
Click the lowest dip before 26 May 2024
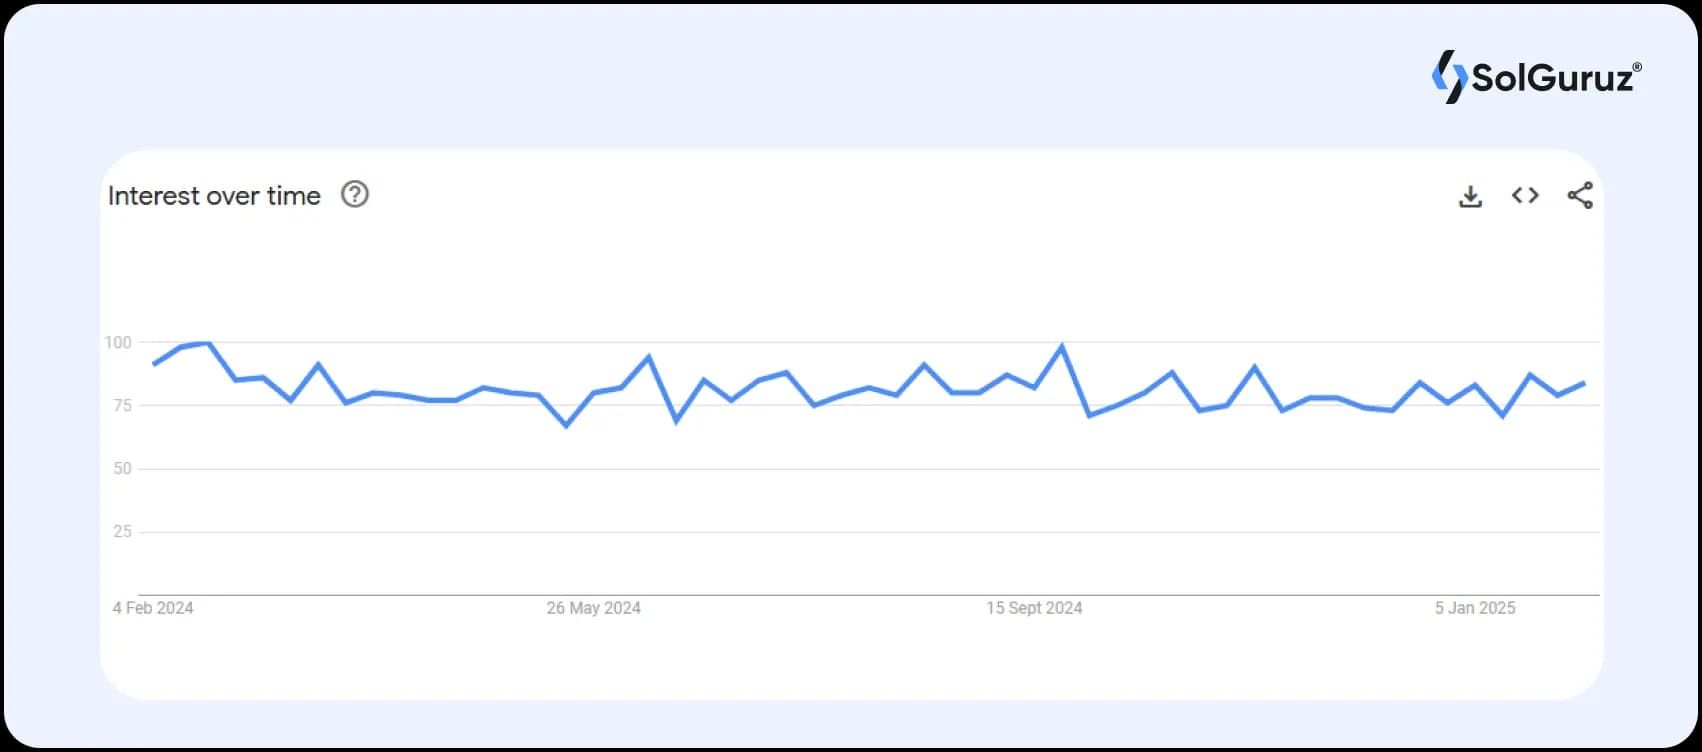tap(567, 427)
